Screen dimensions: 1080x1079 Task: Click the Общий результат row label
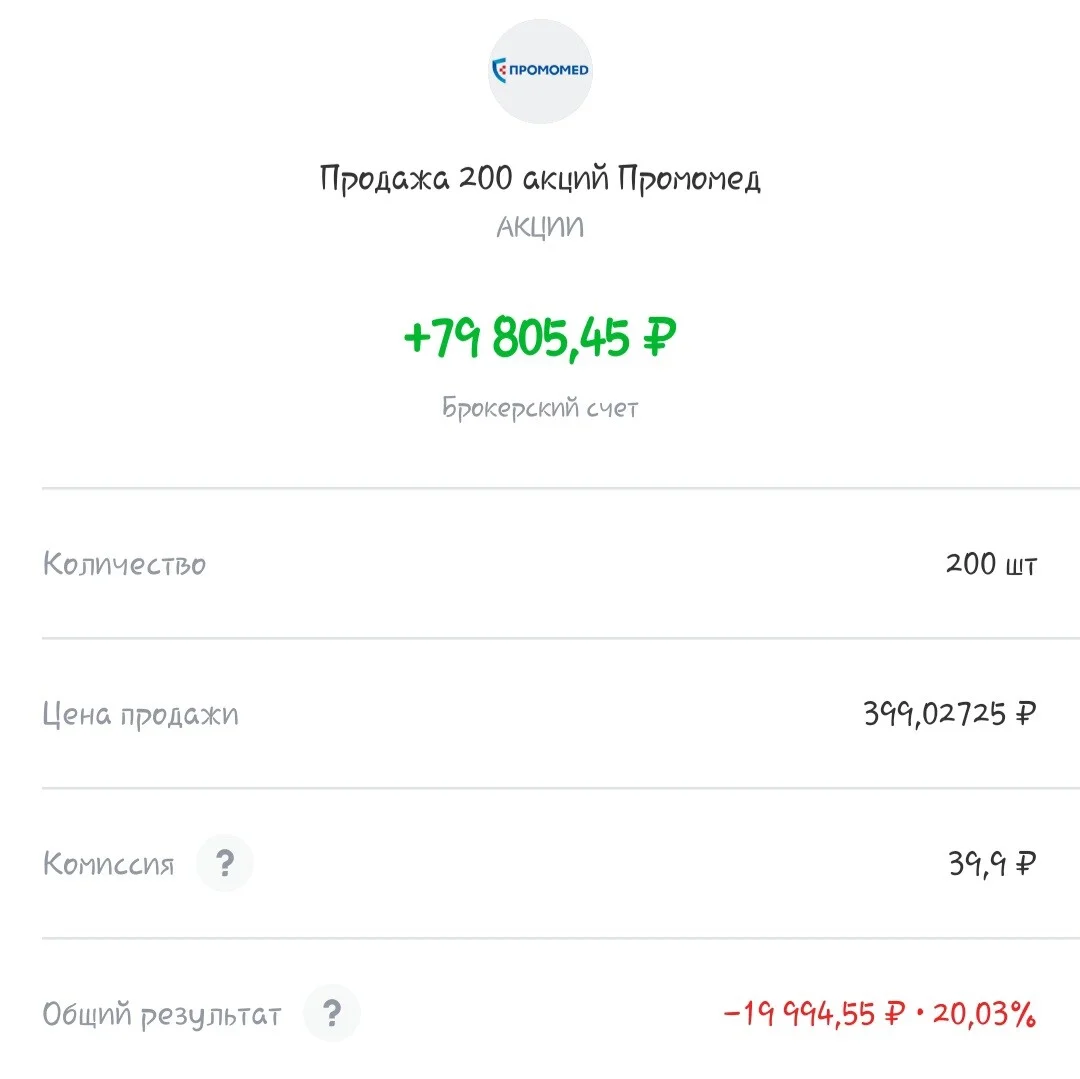pyautogui.click(x=162, y=1014)
